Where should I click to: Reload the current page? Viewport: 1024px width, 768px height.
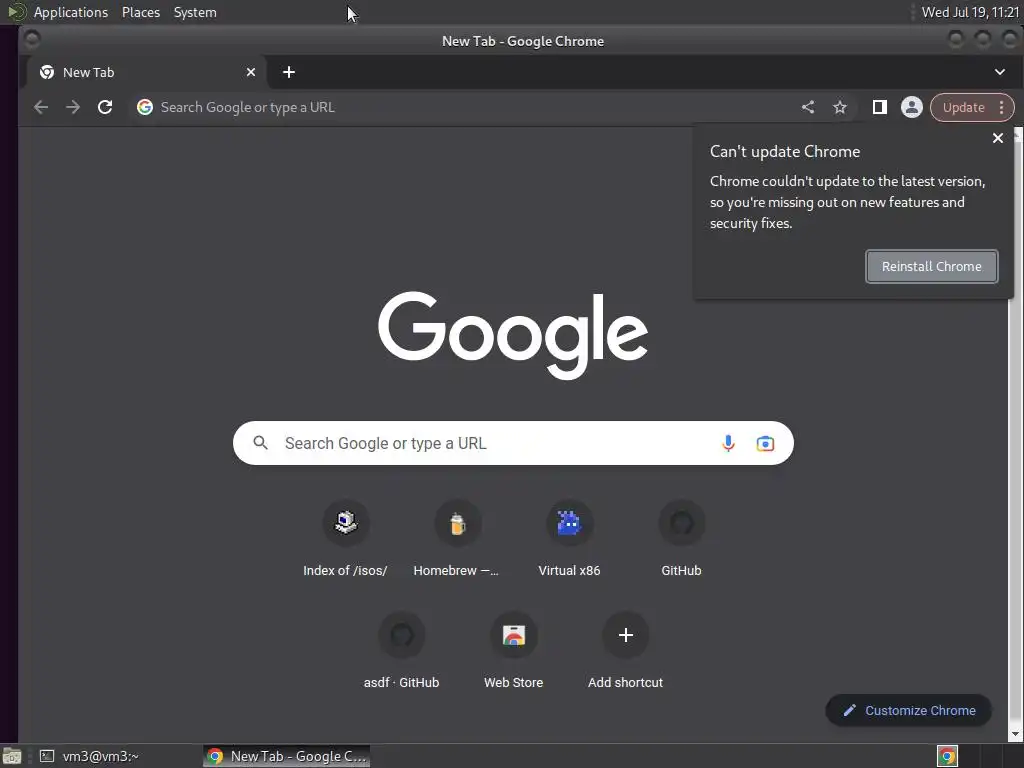click(x=105, y=107)
